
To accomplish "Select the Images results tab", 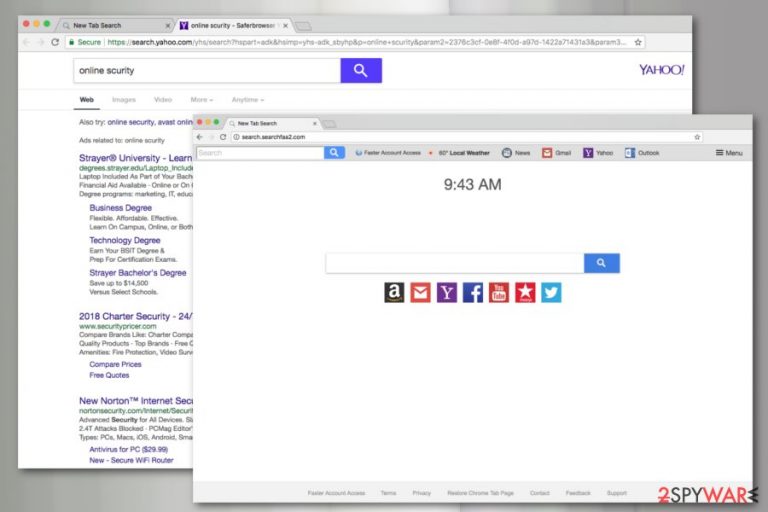I will (124, 99).
